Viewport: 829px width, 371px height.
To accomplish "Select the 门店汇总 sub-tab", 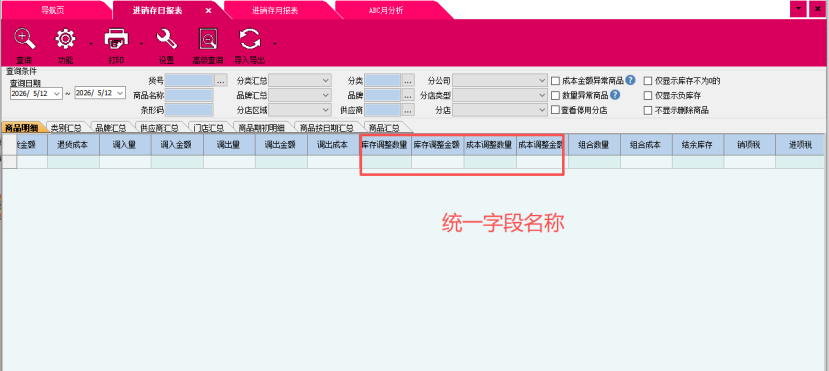I will coord(209,127).
